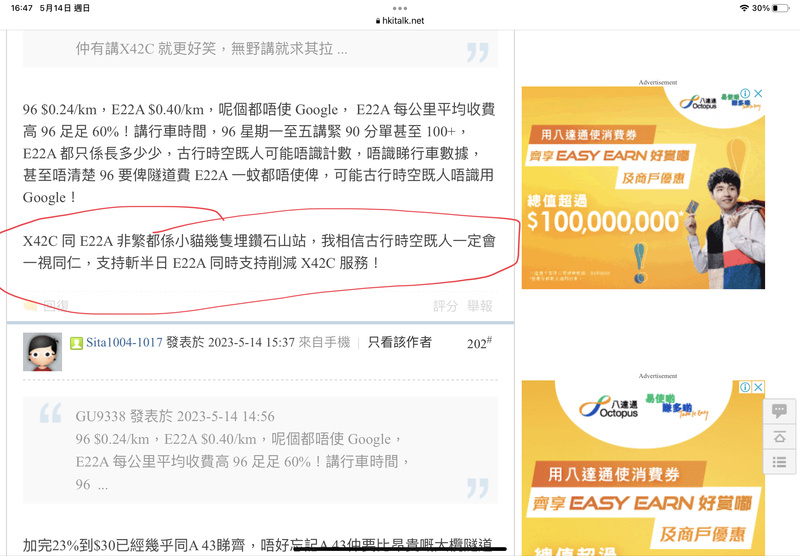Open Sita1004-1017's avatar picture

coord(42,352)
